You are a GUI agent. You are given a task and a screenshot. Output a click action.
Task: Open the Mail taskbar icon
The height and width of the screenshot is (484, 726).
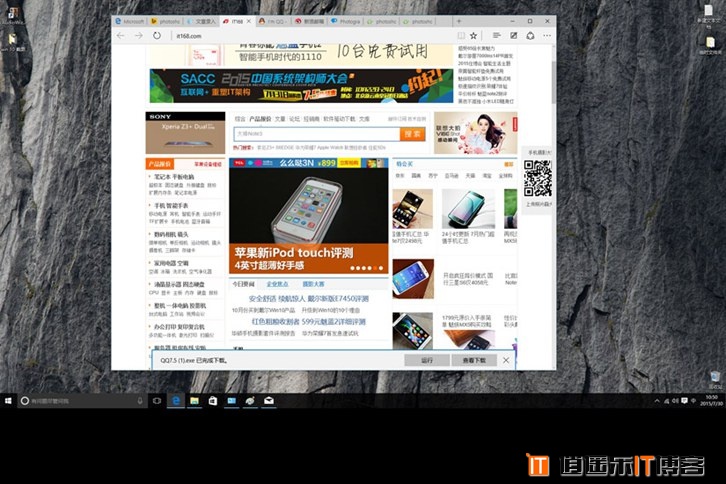269,401
